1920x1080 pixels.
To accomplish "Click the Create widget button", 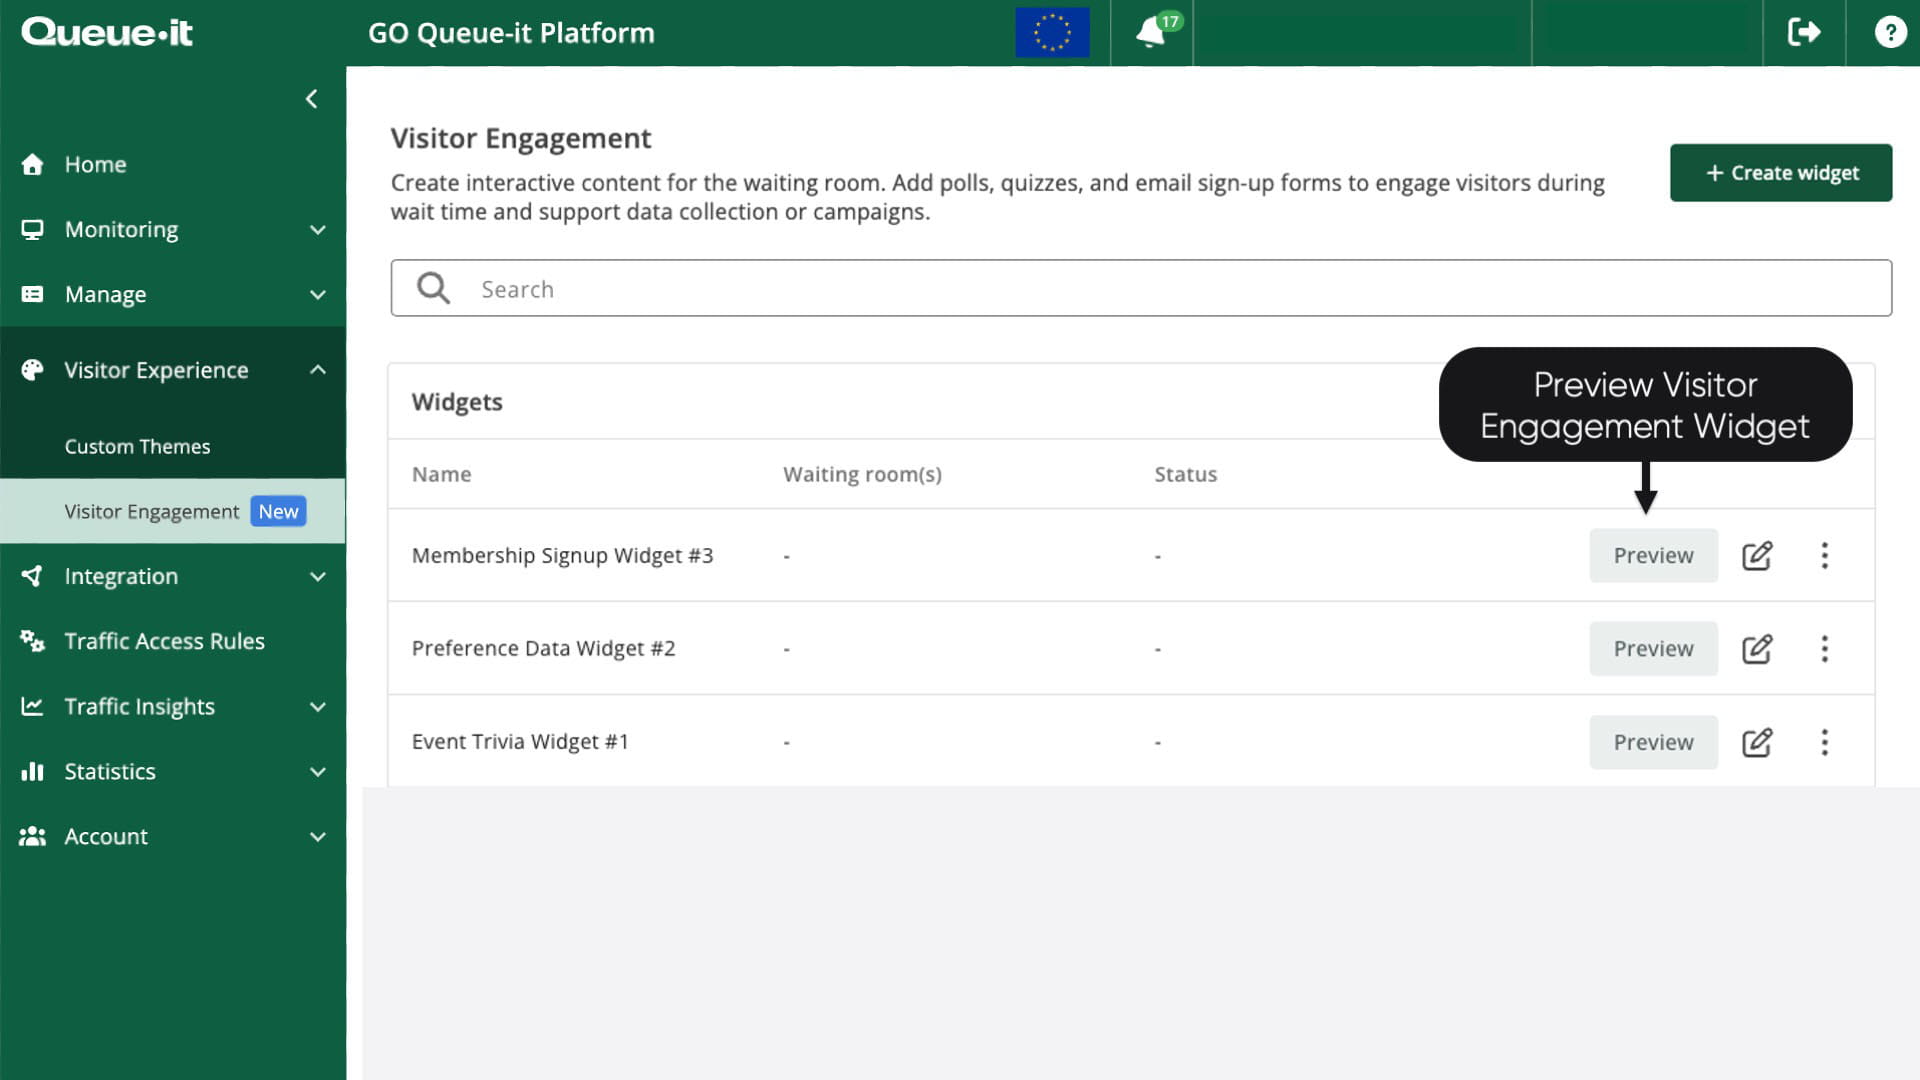I will pyautogui.click(x=1780, y=172).
